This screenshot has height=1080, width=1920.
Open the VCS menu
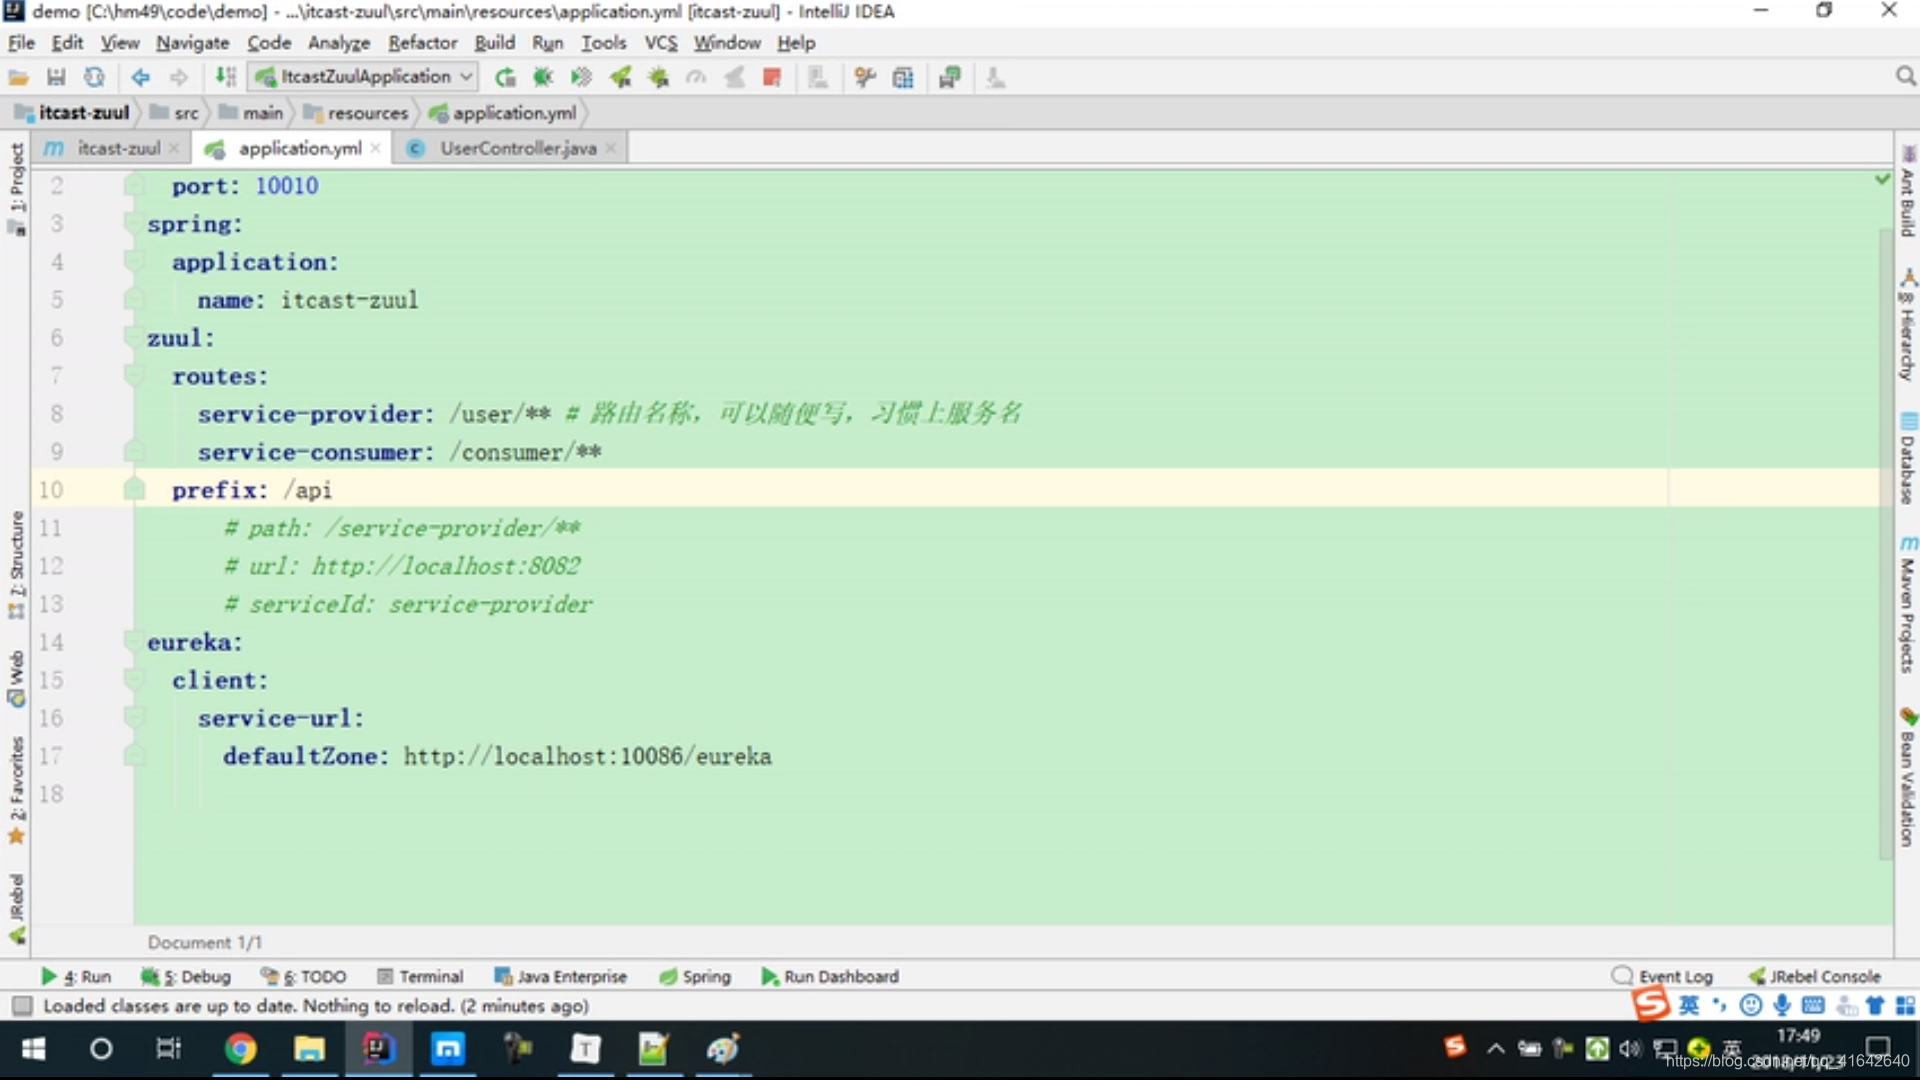(660, 43)
